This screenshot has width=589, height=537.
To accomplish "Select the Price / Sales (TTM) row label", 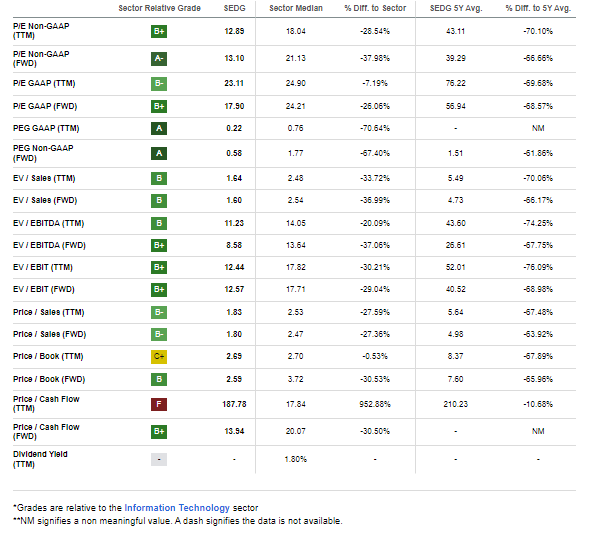I will 49,312.
